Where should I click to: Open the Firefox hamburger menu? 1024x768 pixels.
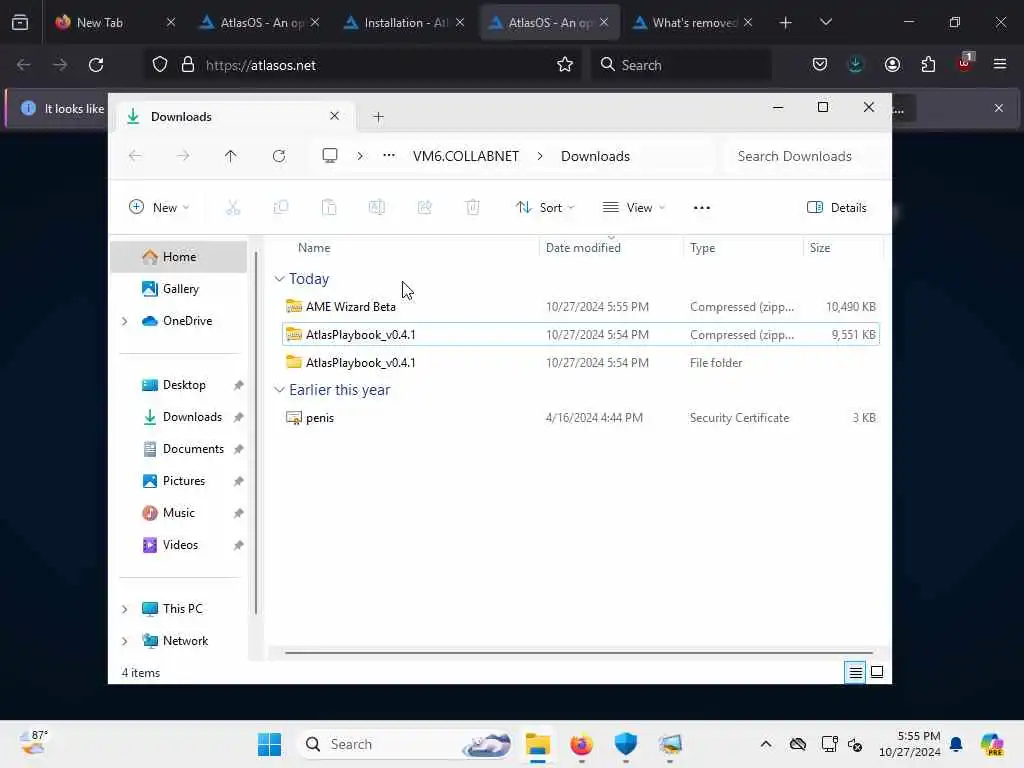(1000, 65)
